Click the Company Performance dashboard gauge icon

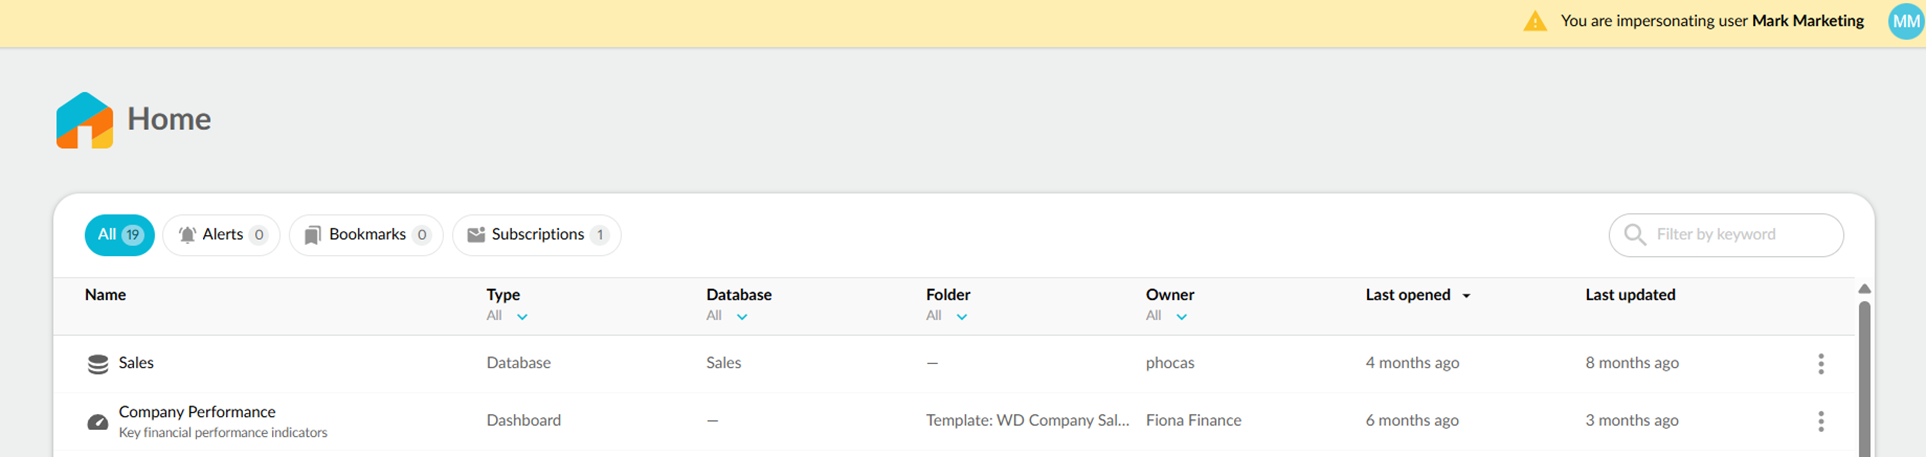(x=97, y=422)
